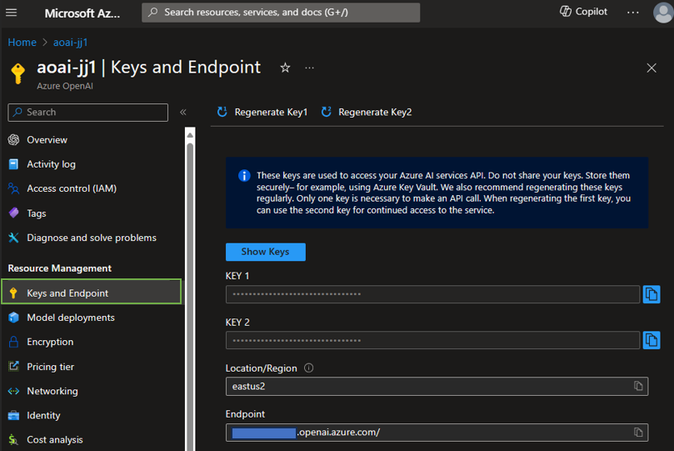Click the purple Tags icon

(14, 213)
